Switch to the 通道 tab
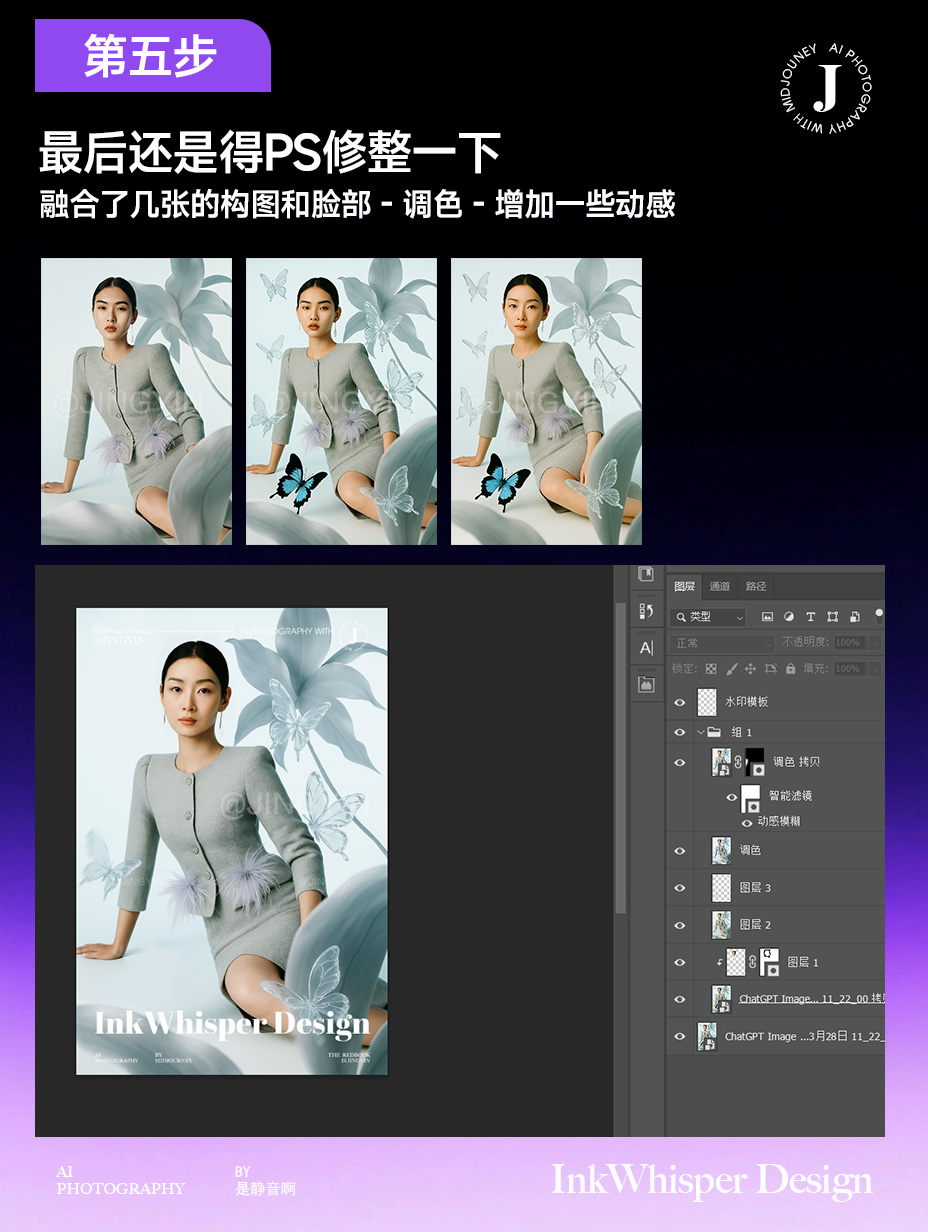928x1232 pixels. tap(721, 586)
